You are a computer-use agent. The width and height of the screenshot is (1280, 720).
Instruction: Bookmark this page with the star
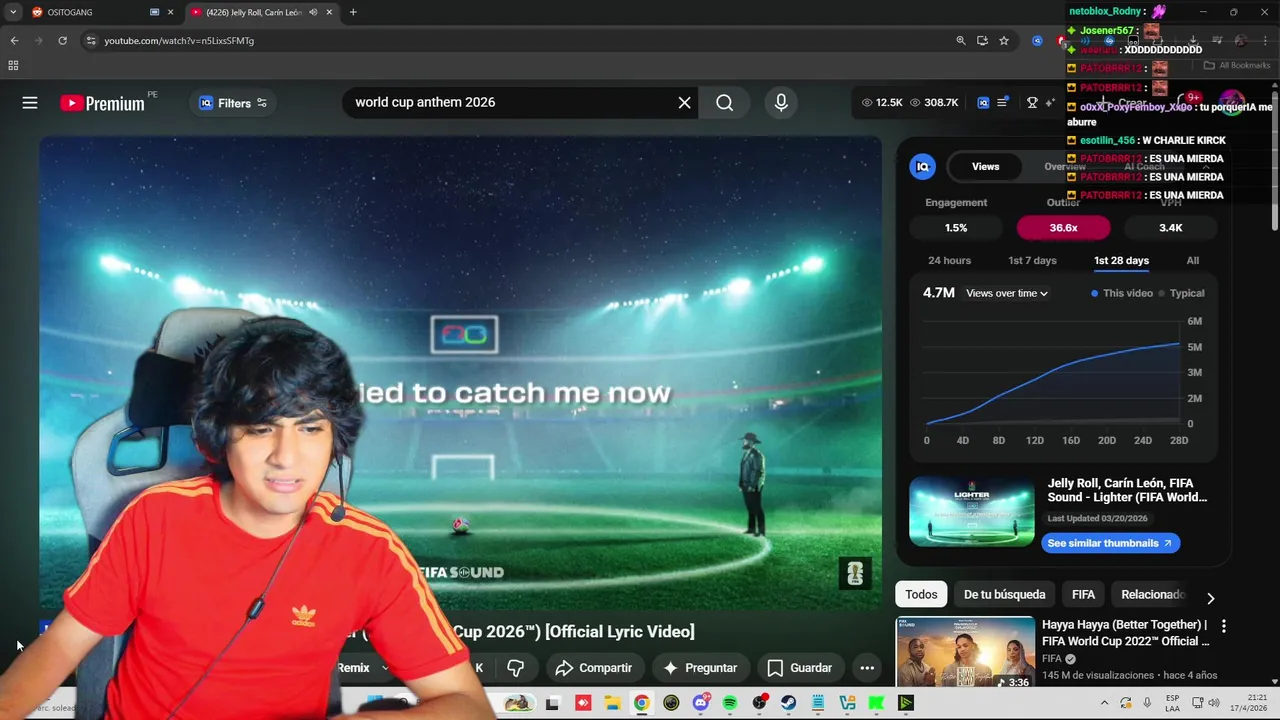tap(1004, 41)
